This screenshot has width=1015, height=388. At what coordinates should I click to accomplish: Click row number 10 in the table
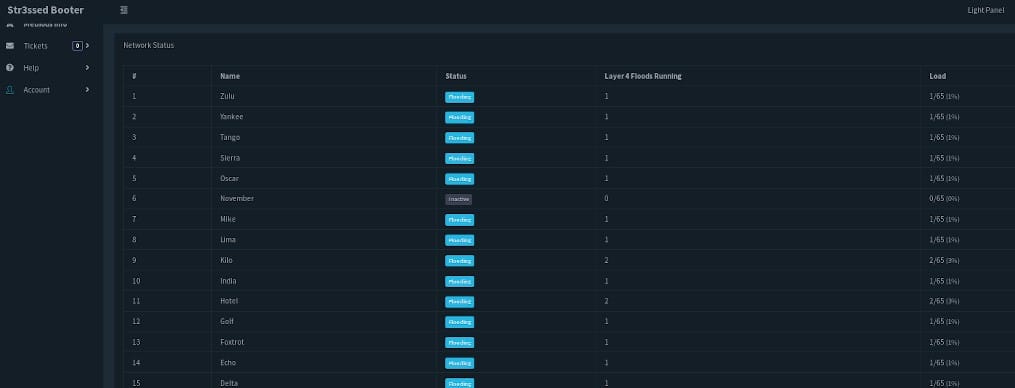[x=136, y=281]
